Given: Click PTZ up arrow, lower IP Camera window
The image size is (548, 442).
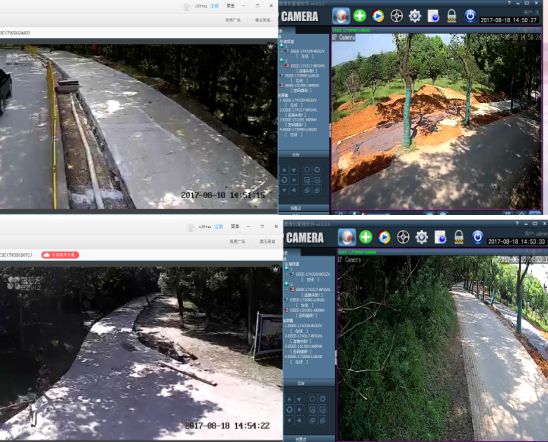Looking at the screenshot, I should point(289,399).
